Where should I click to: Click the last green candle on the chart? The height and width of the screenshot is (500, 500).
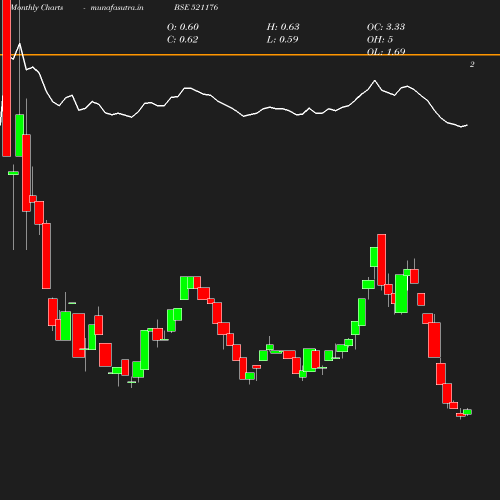[467, 412]
